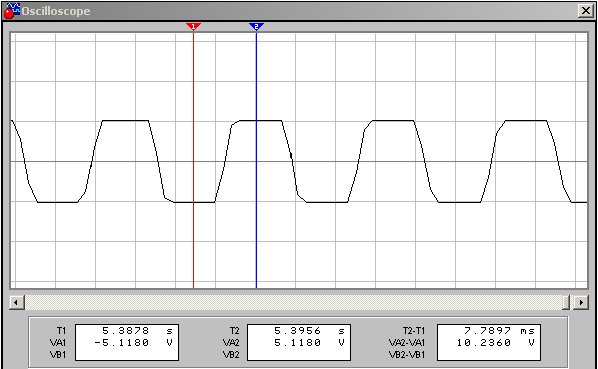Close the Oscilloscope window

pyautogui.click(x=585, y=11)
